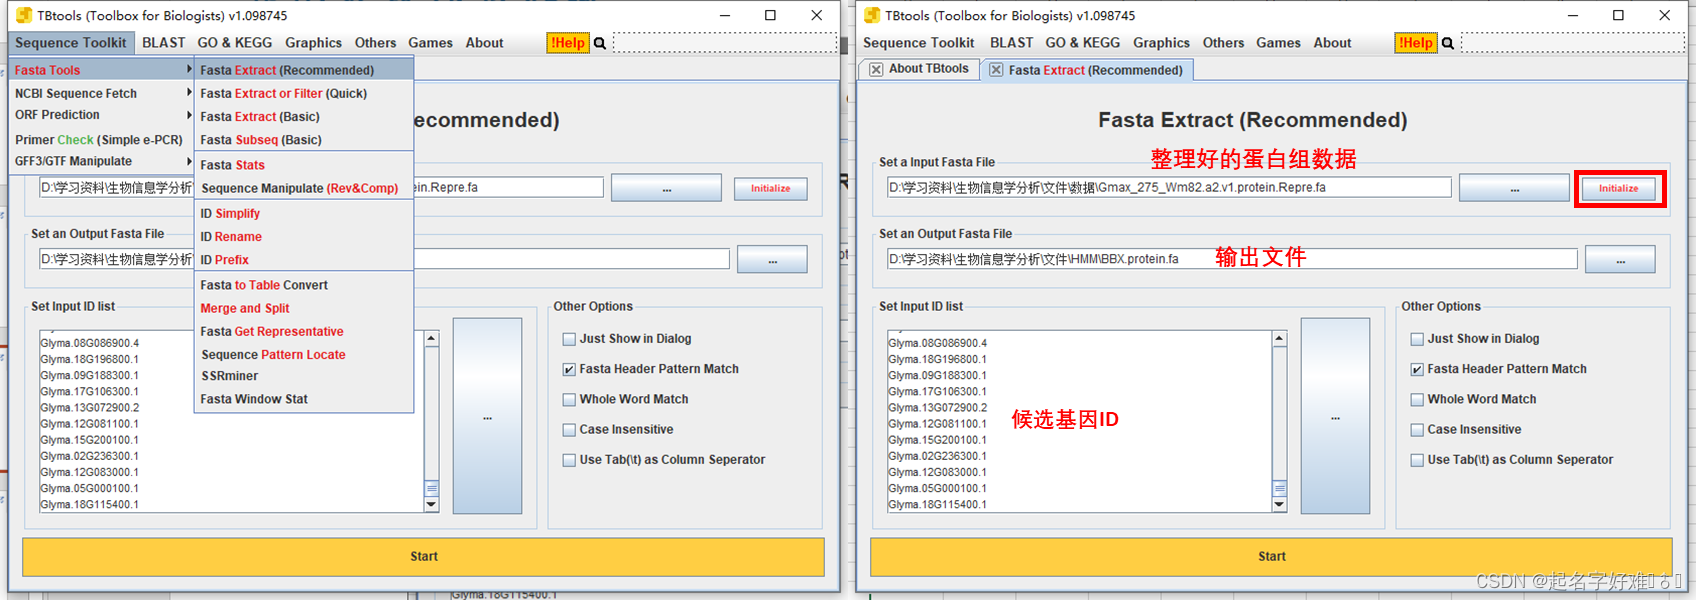Click output Fasta file path field, right window

point(1232,259)
